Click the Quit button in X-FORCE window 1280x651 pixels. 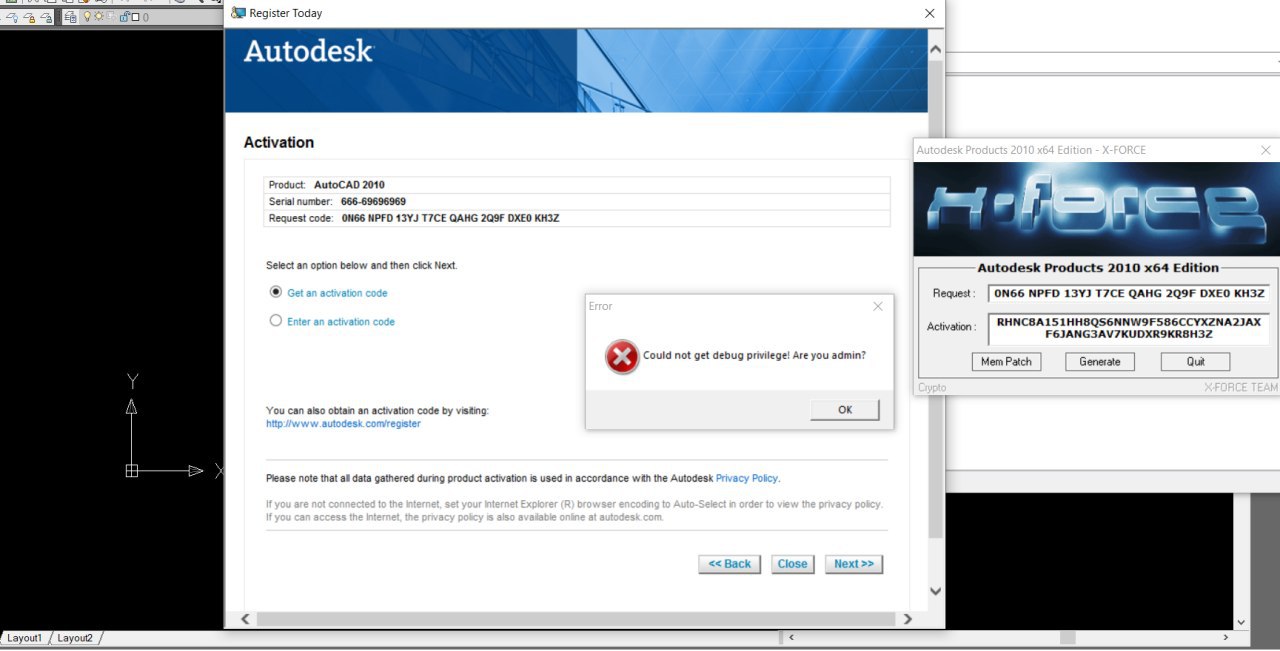[x=1195, y=362]
